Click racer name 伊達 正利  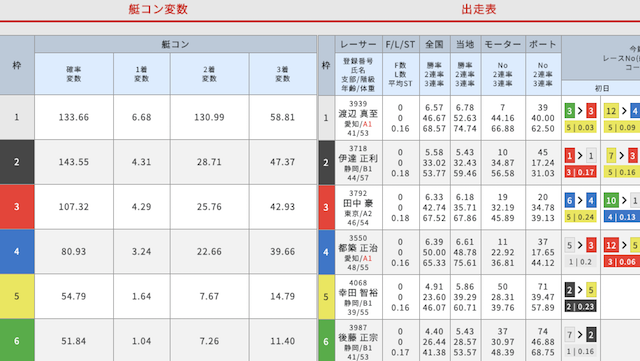click(358, 158)
